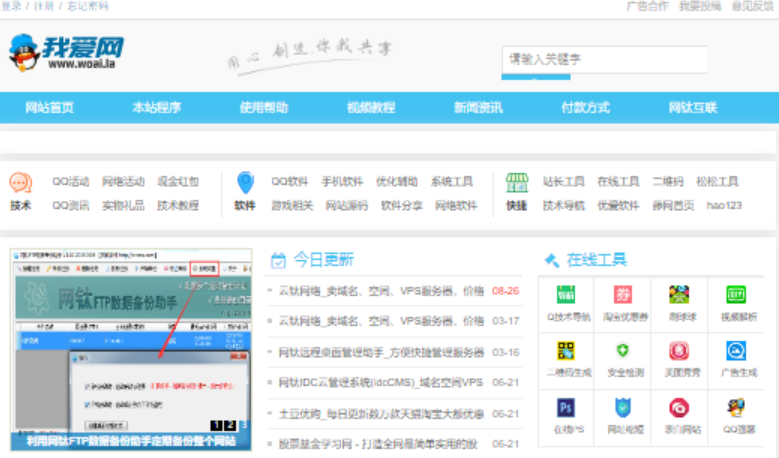Click the 快捷 shop category icon
Viewport: 779px width, 458px height.
point(516,183)
